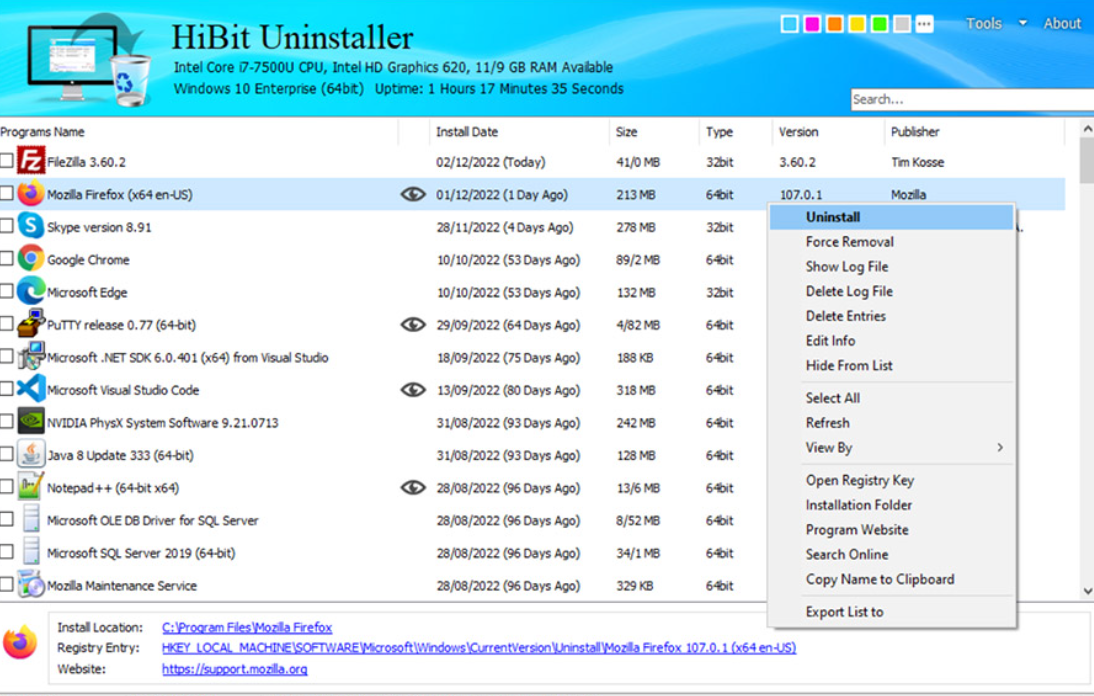This screenshot has width=1094, height=696.
Task: Click the Visual Studio Code icon
Action: [x=31, y=389]
